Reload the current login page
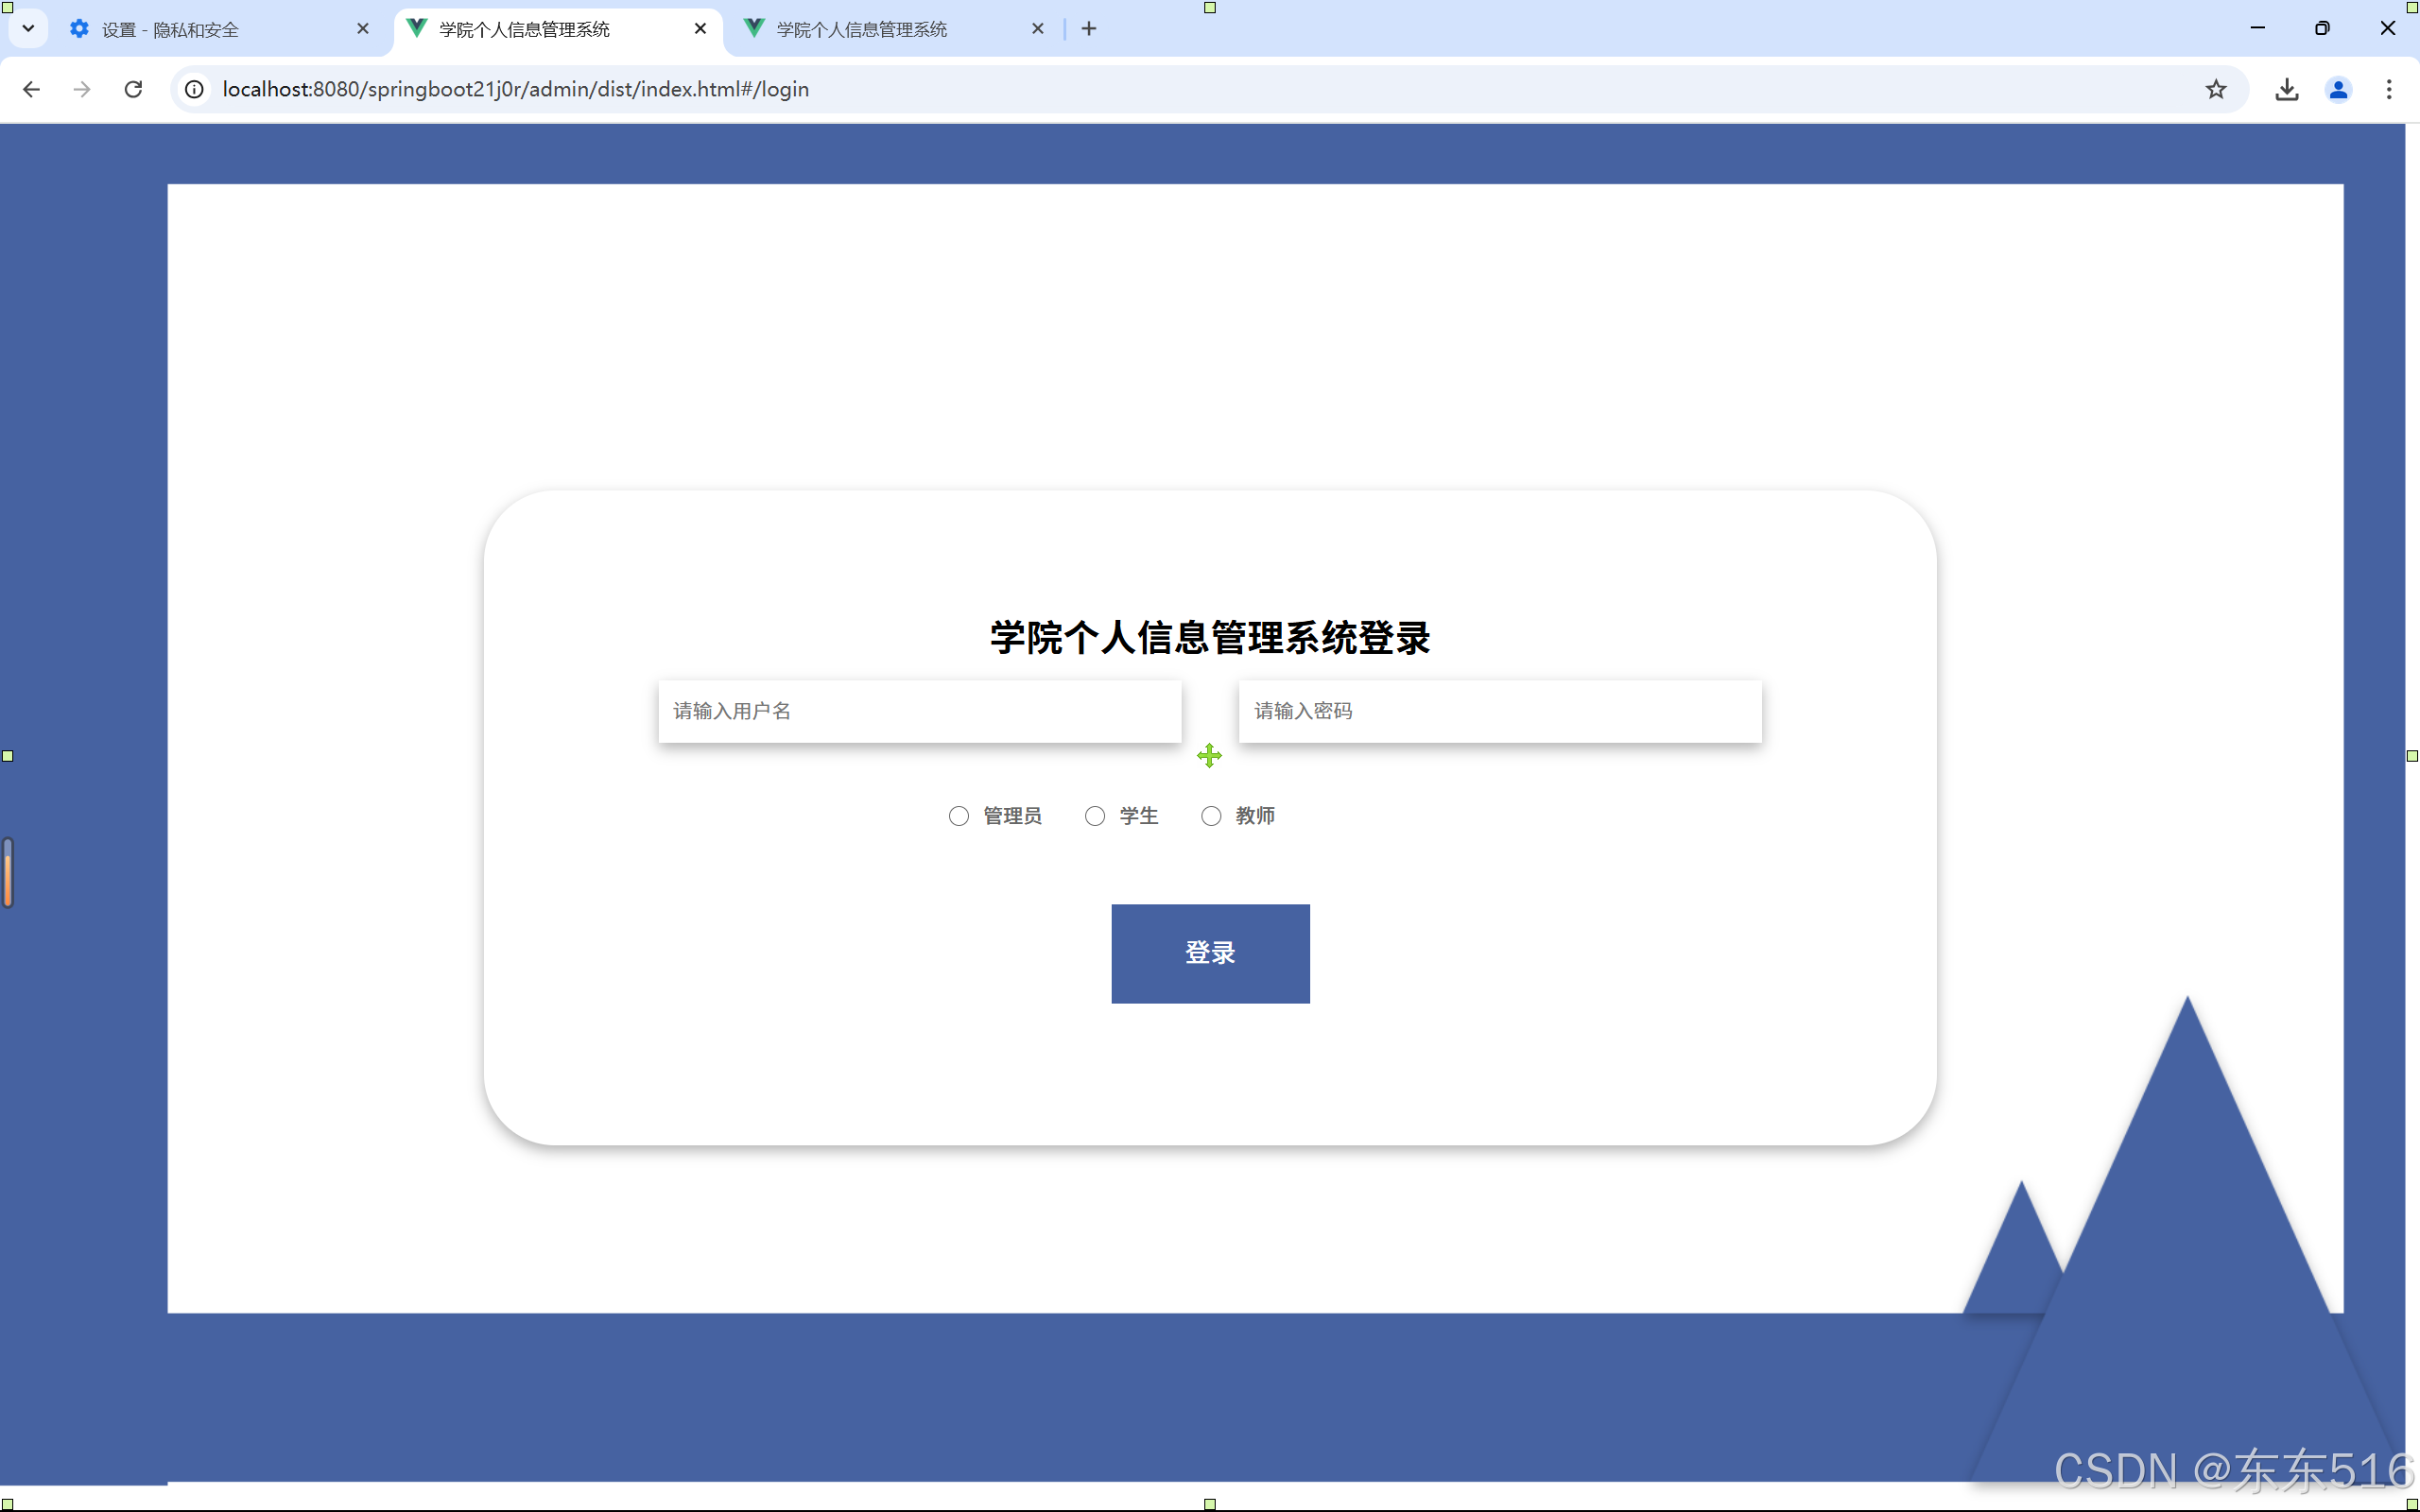Viewport: 2420px width, 1512px height. (x=133, y=89)
